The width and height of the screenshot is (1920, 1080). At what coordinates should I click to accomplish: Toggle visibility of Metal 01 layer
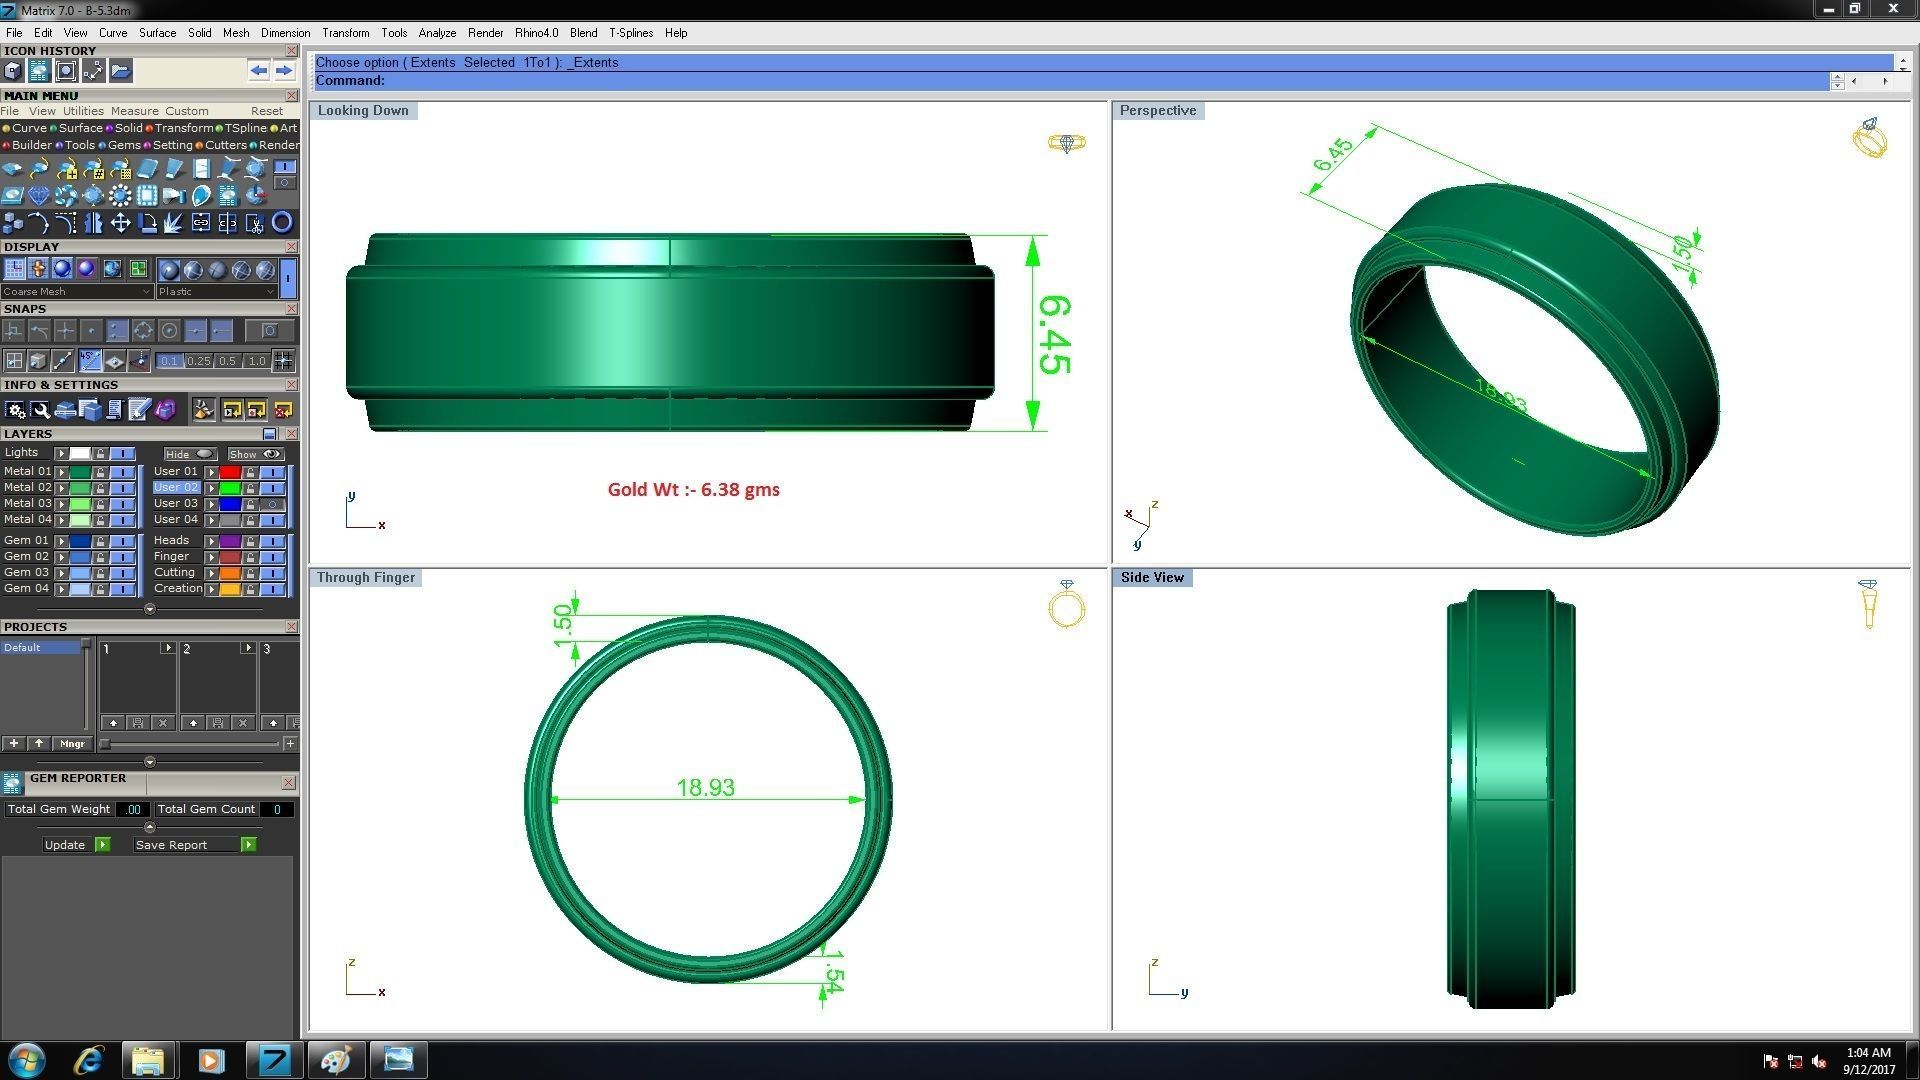[x=123, y=472]
